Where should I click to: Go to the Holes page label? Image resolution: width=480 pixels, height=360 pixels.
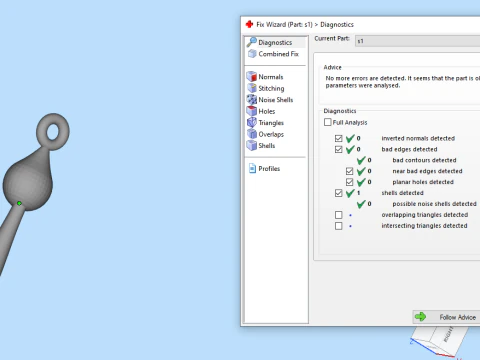(x=267, y=111)
